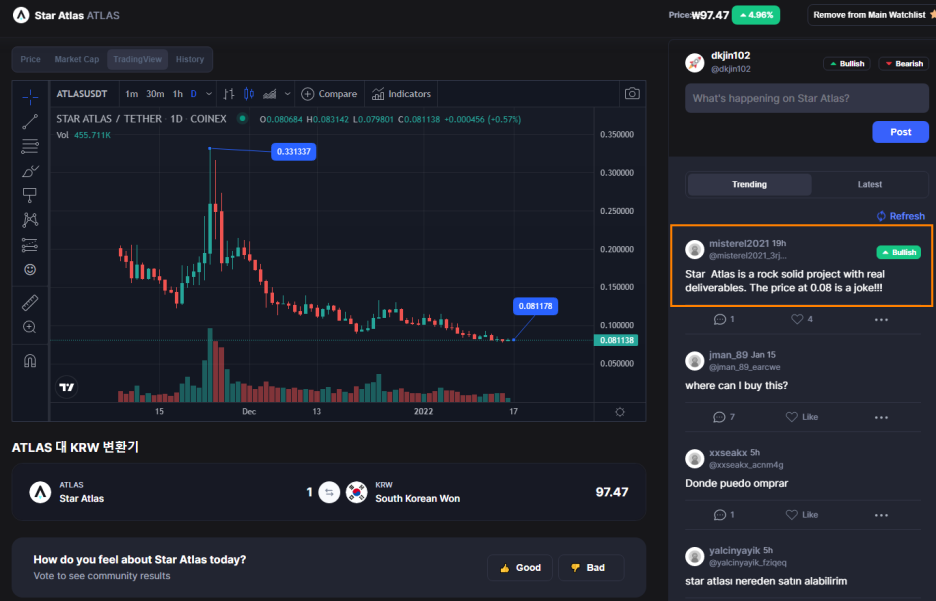936x601 pixels.
Task: Click the Post button
Action: [x=900, y=132]
